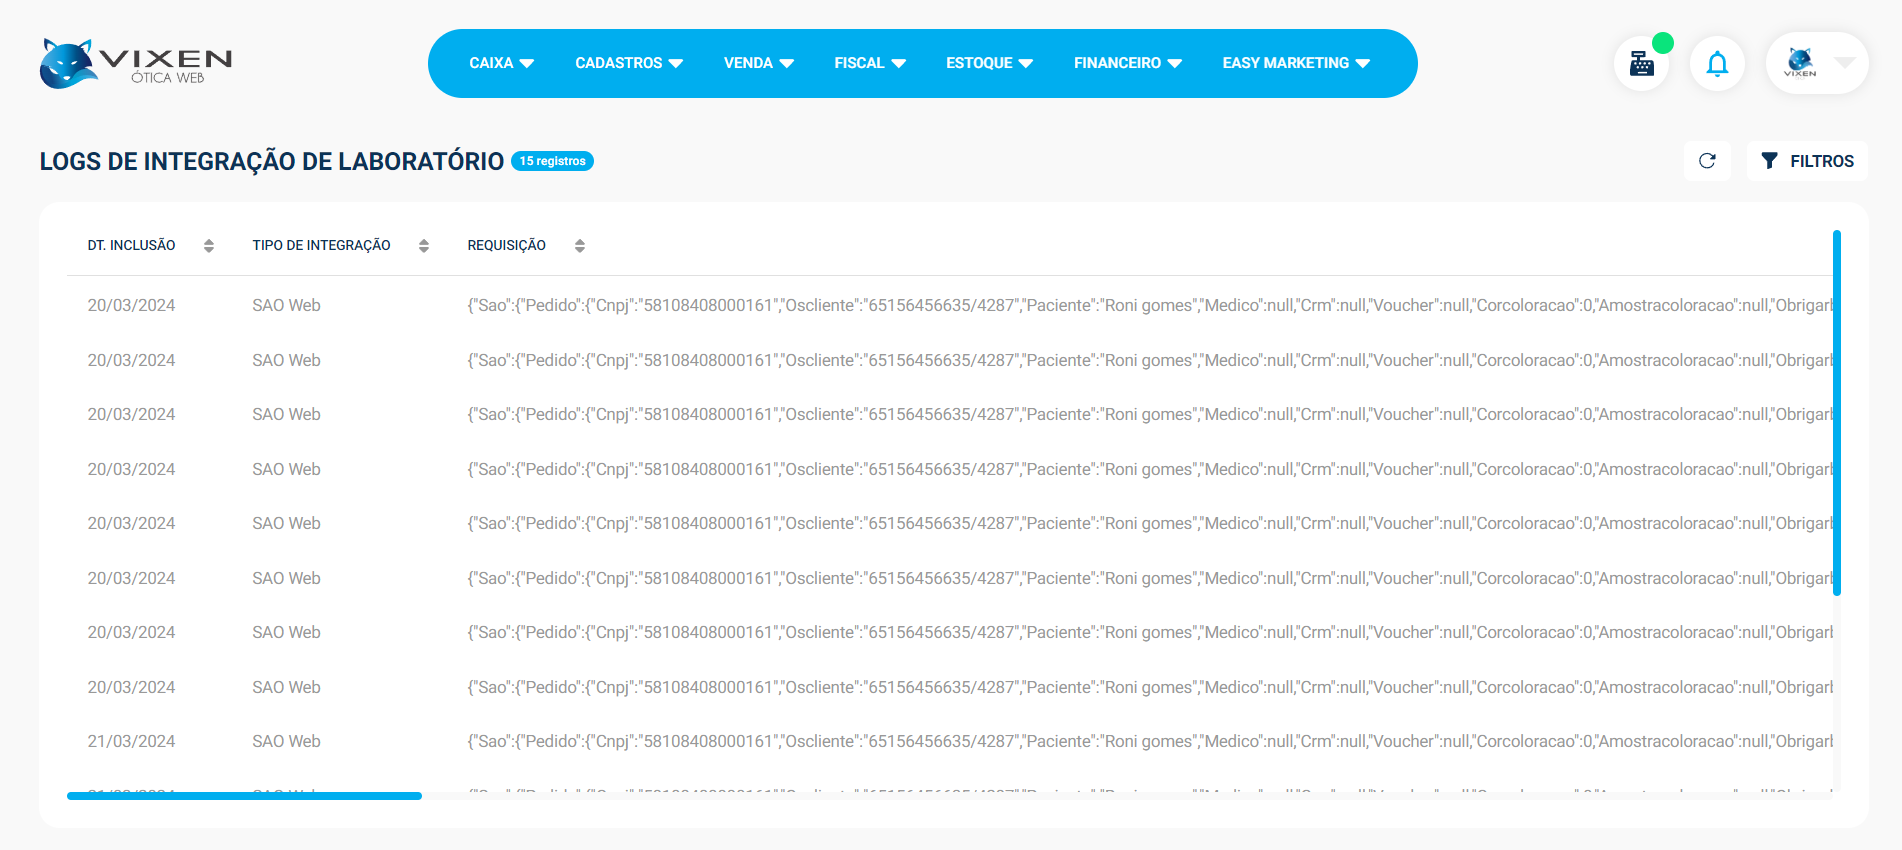Open the Filtros button
The width and height of the screenshot is (1902, 850).
(x=1807, y=161)
